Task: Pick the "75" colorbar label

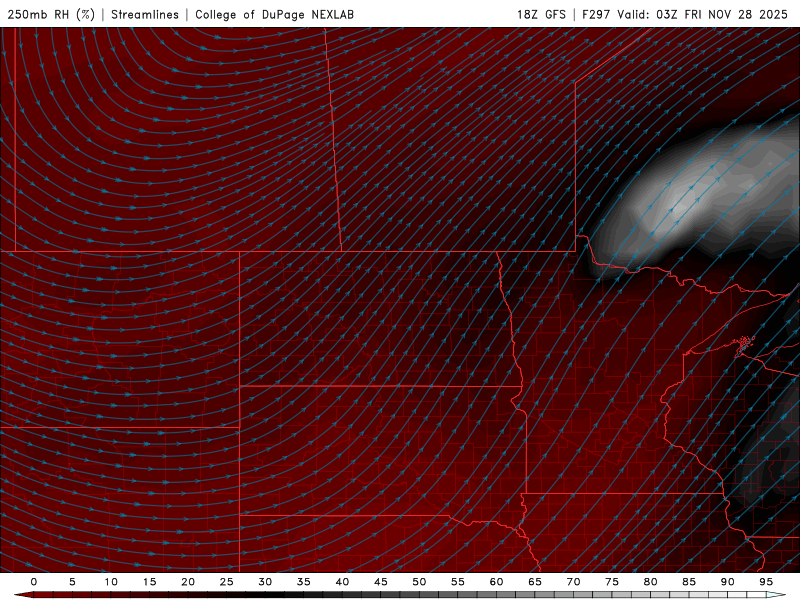Action: click(612, 582)
